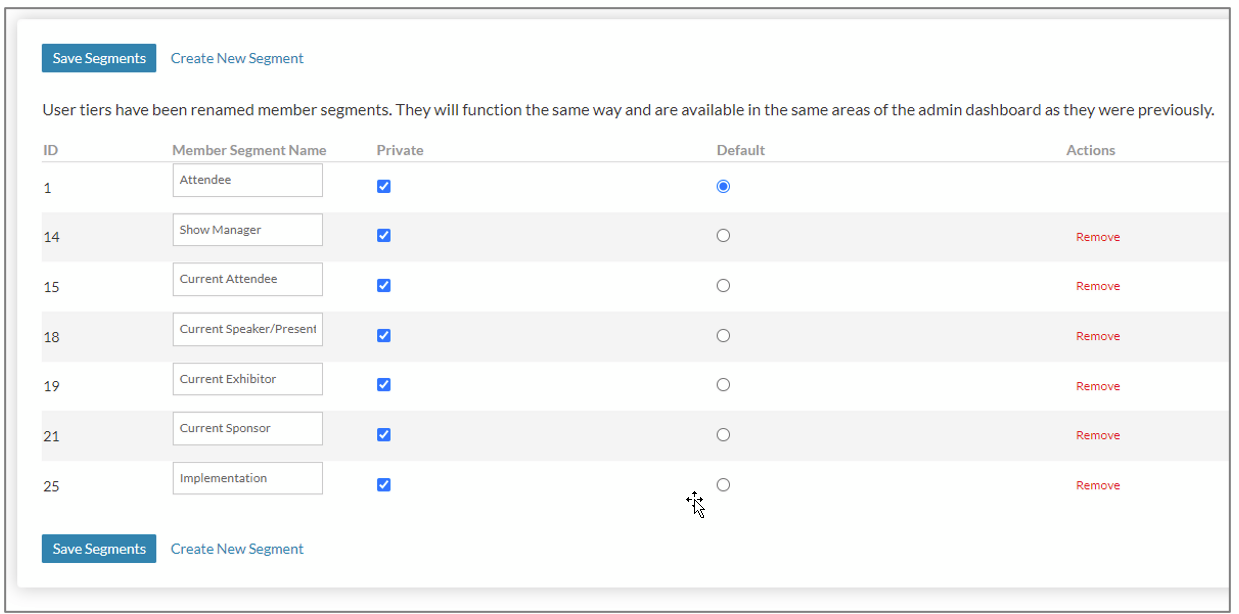Remove the Current Speaker/Presenter segment
The width and height of the screenshot is (1239, 614).
click(x=1097, y=336)
